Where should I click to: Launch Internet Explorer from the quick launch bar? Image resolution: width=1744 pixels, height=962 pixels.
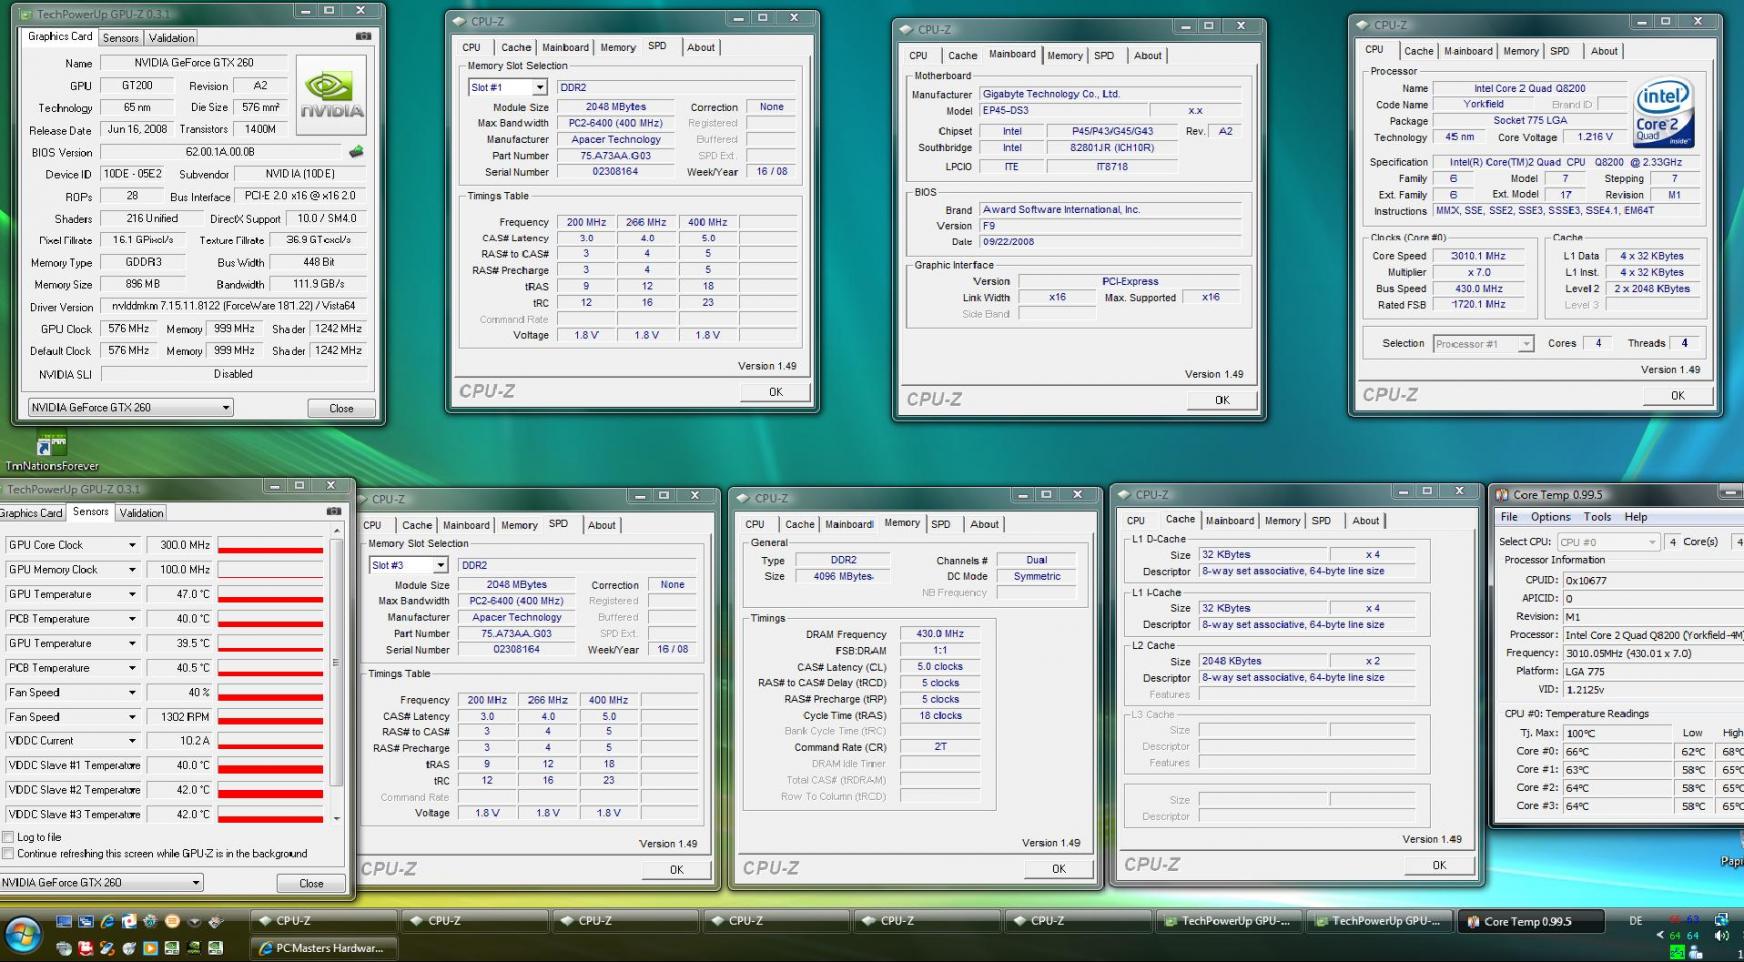click(107, 921)
